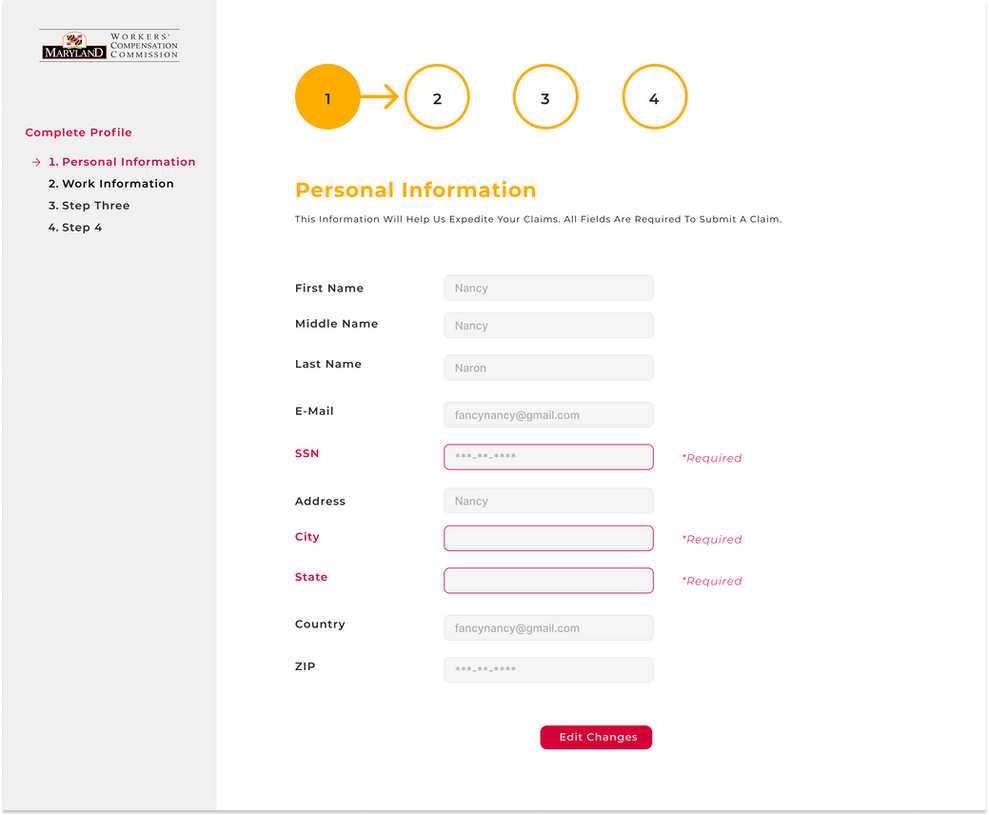Select step 1 circle in progress indicator
989x815 pixels.
(x=327, y=97)
